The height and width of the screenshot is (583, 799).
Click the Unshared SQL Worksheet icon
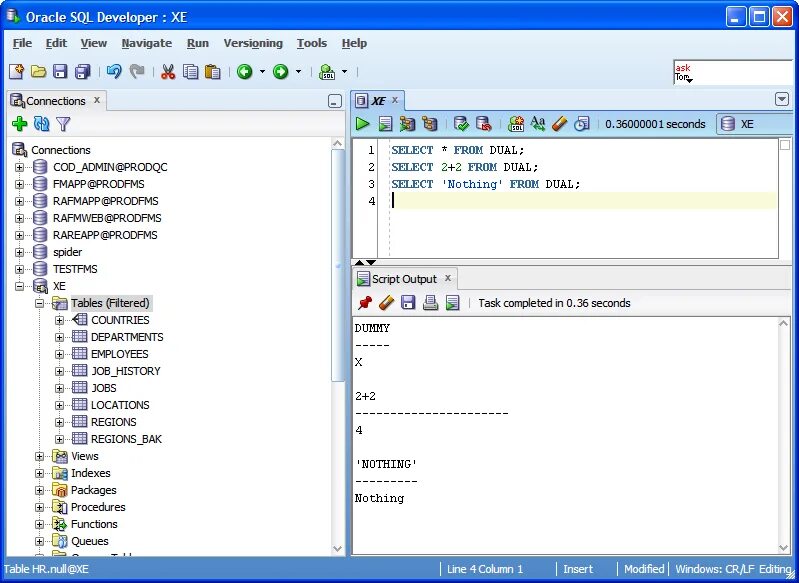(516, 124)
